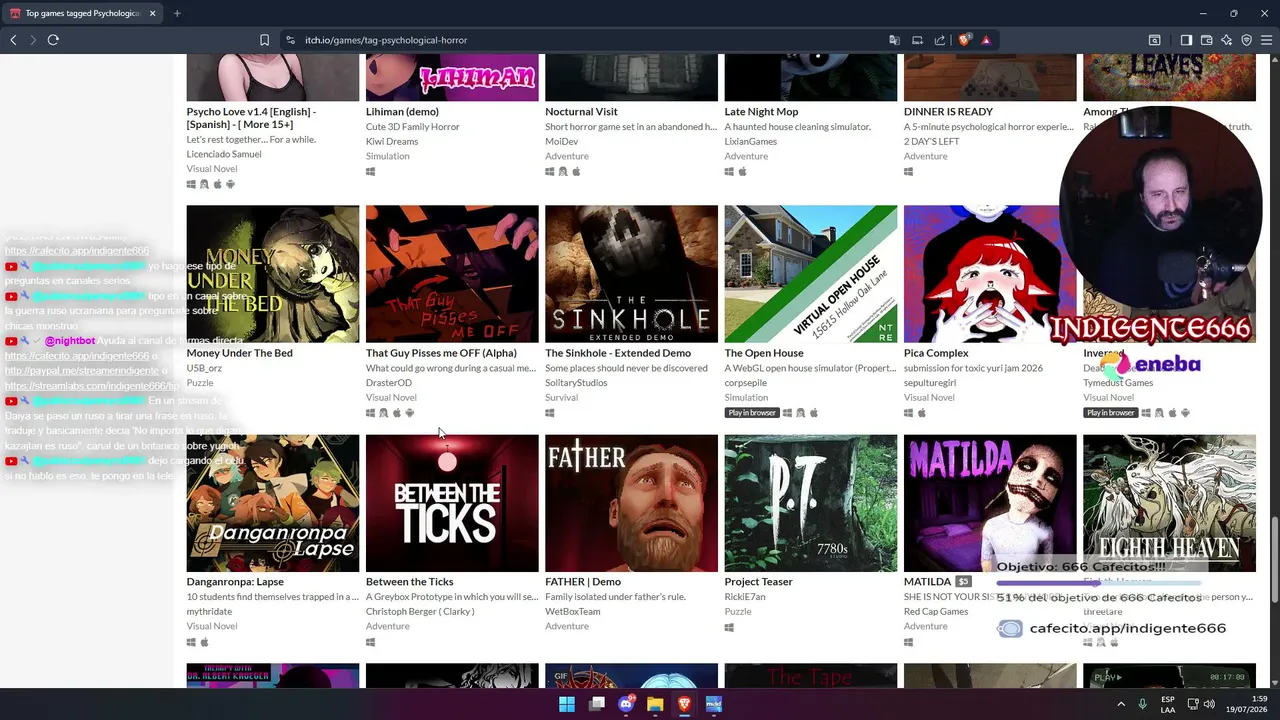The image size is (1280, 720).
Task: Open The Open House game cover
Action: (811, 274)
